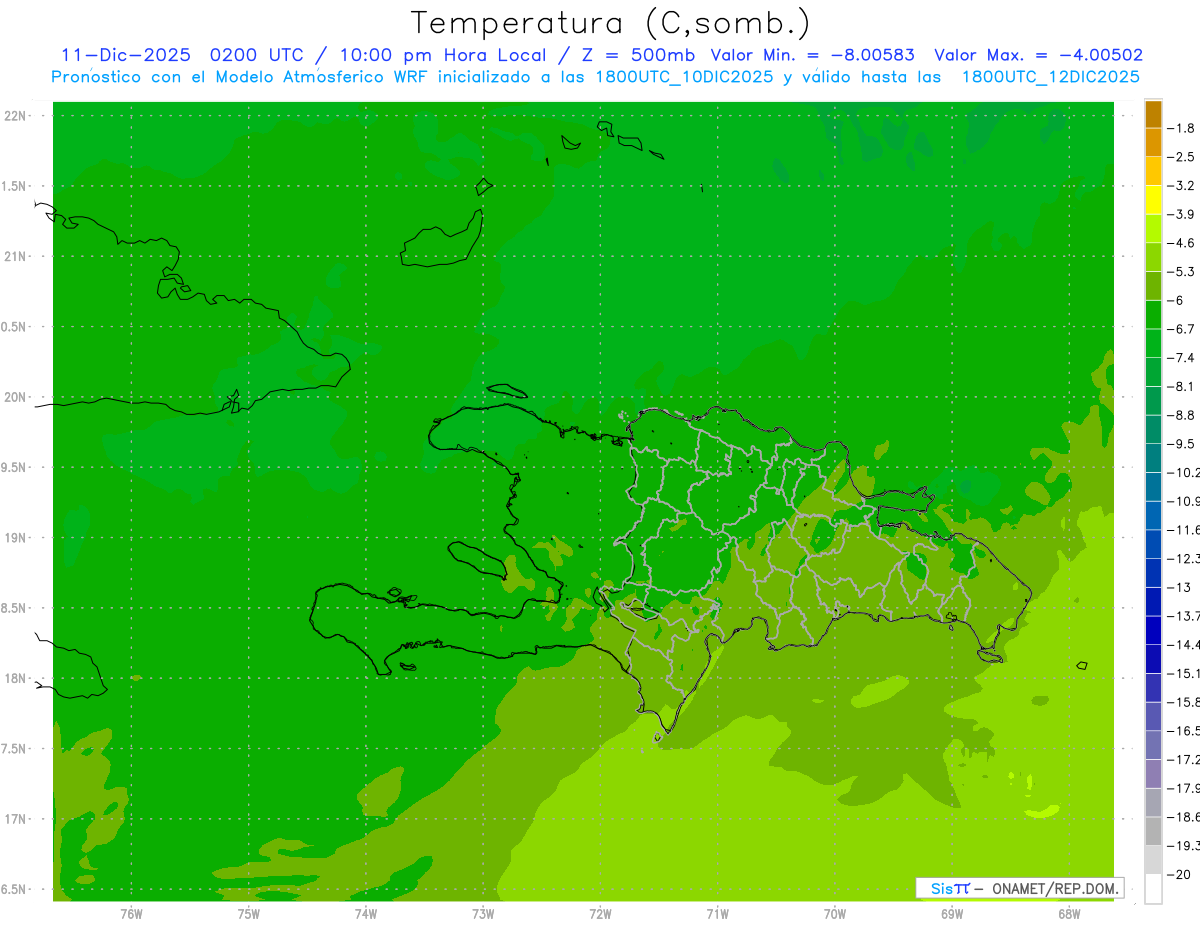The height and width of the screenshot is (927, 1200).
Task: Click the 22N latitude label
Action: [17, 116]
